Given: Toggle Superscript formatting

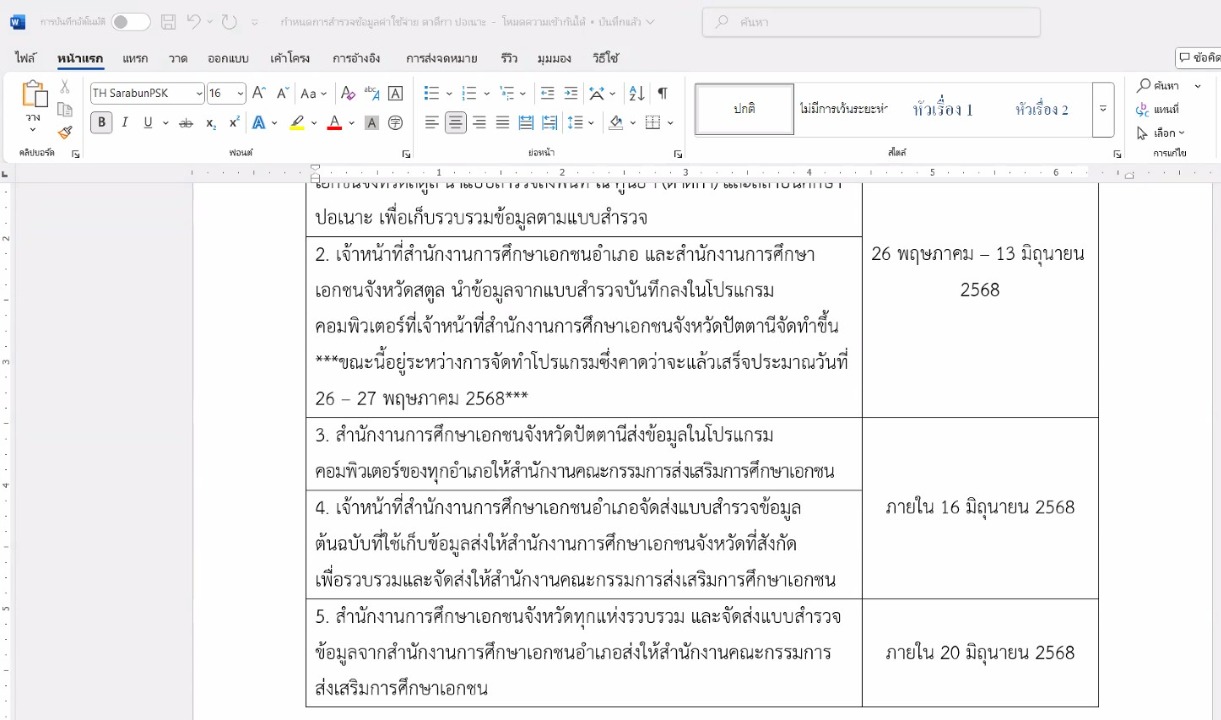Looking at the screenshot, I should click(234, 123).
